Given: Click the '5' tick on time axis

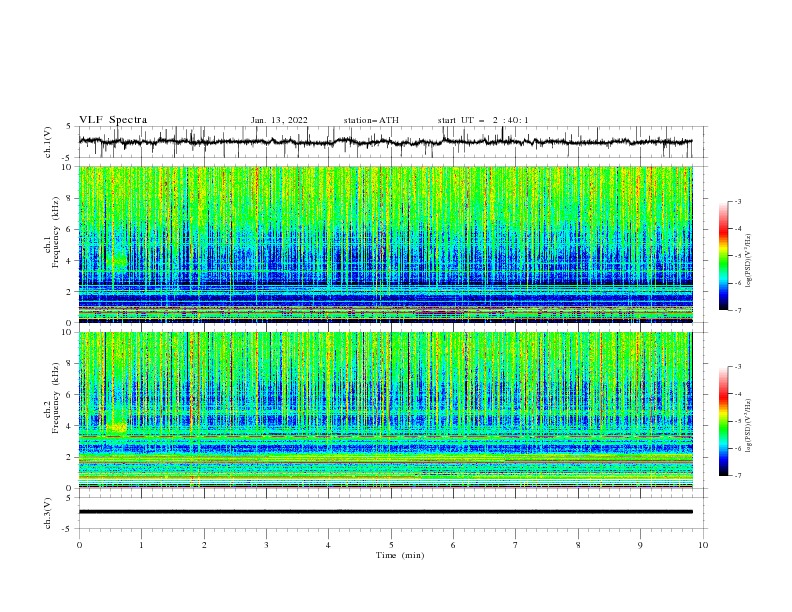Looking at the screenshot, I should pos(391,545).
